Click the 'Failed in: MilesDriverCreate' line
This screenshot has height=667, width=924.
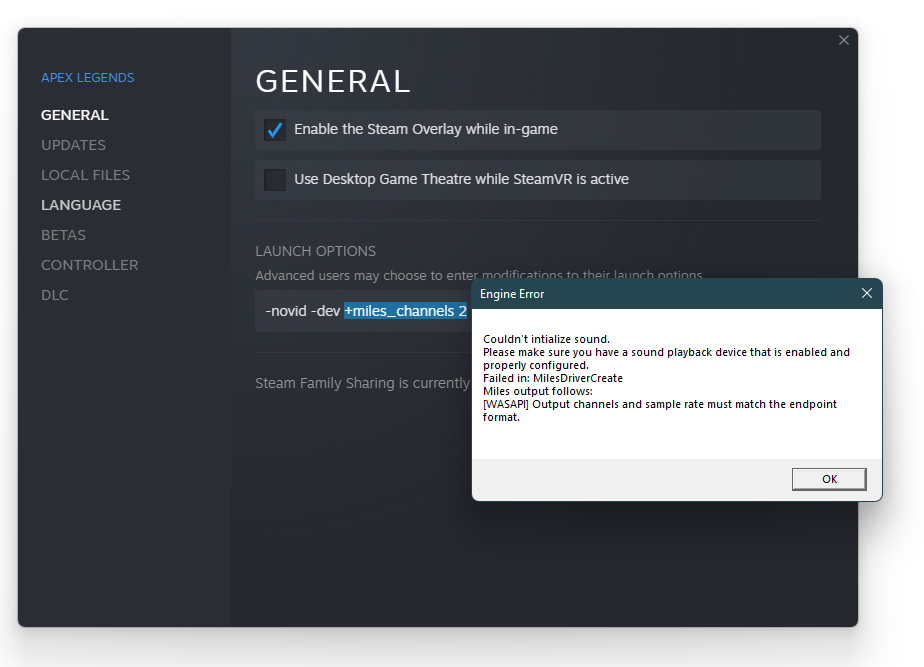(553, 378)
